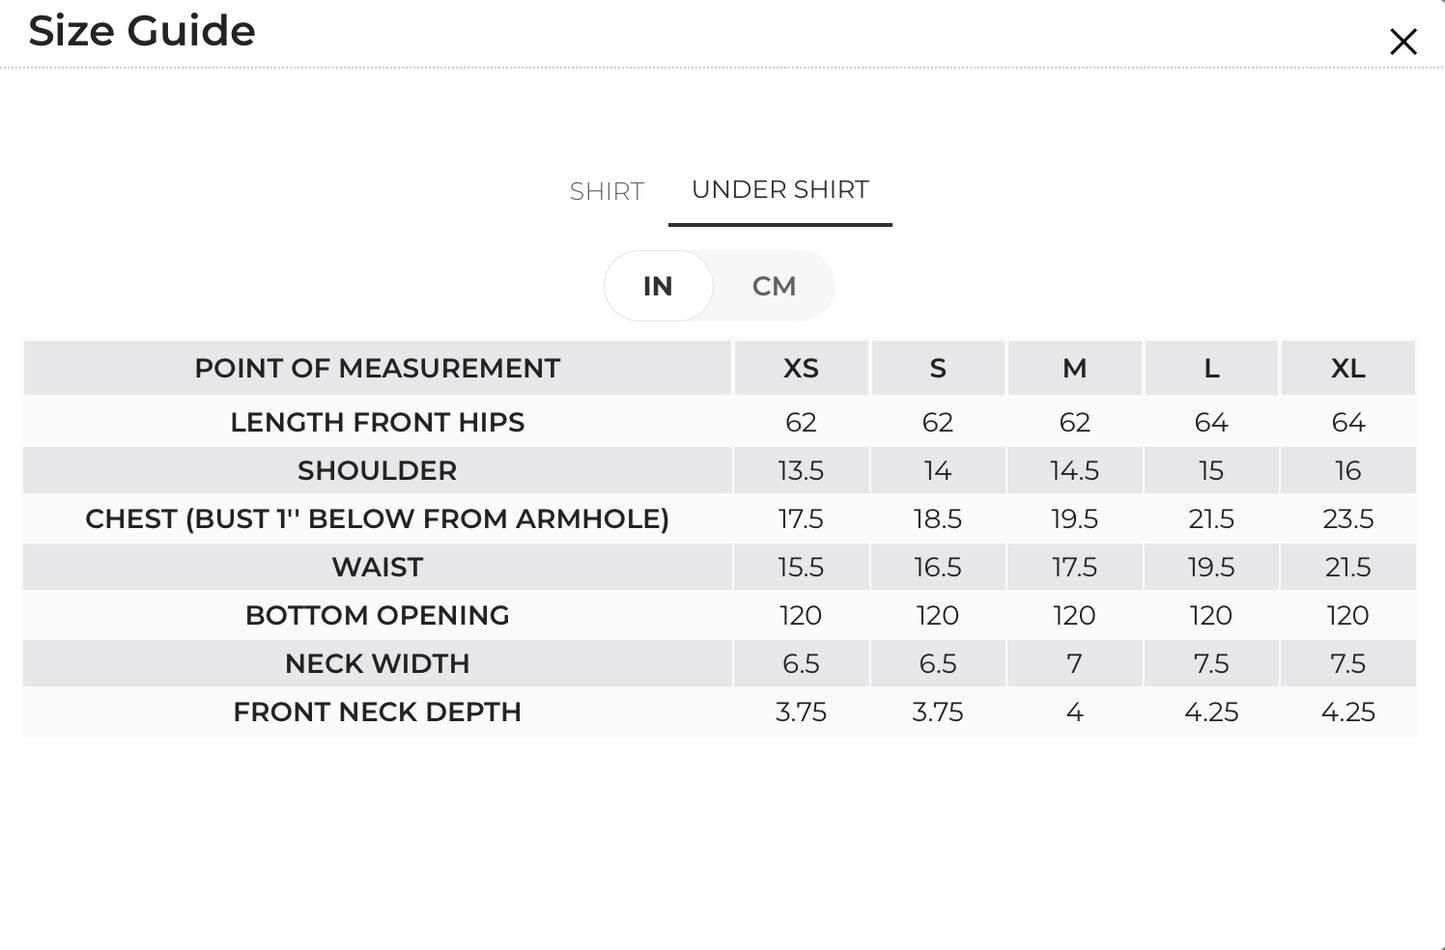
Task: Select the BOTTOM OPENING row label
Action: point(377,615)
